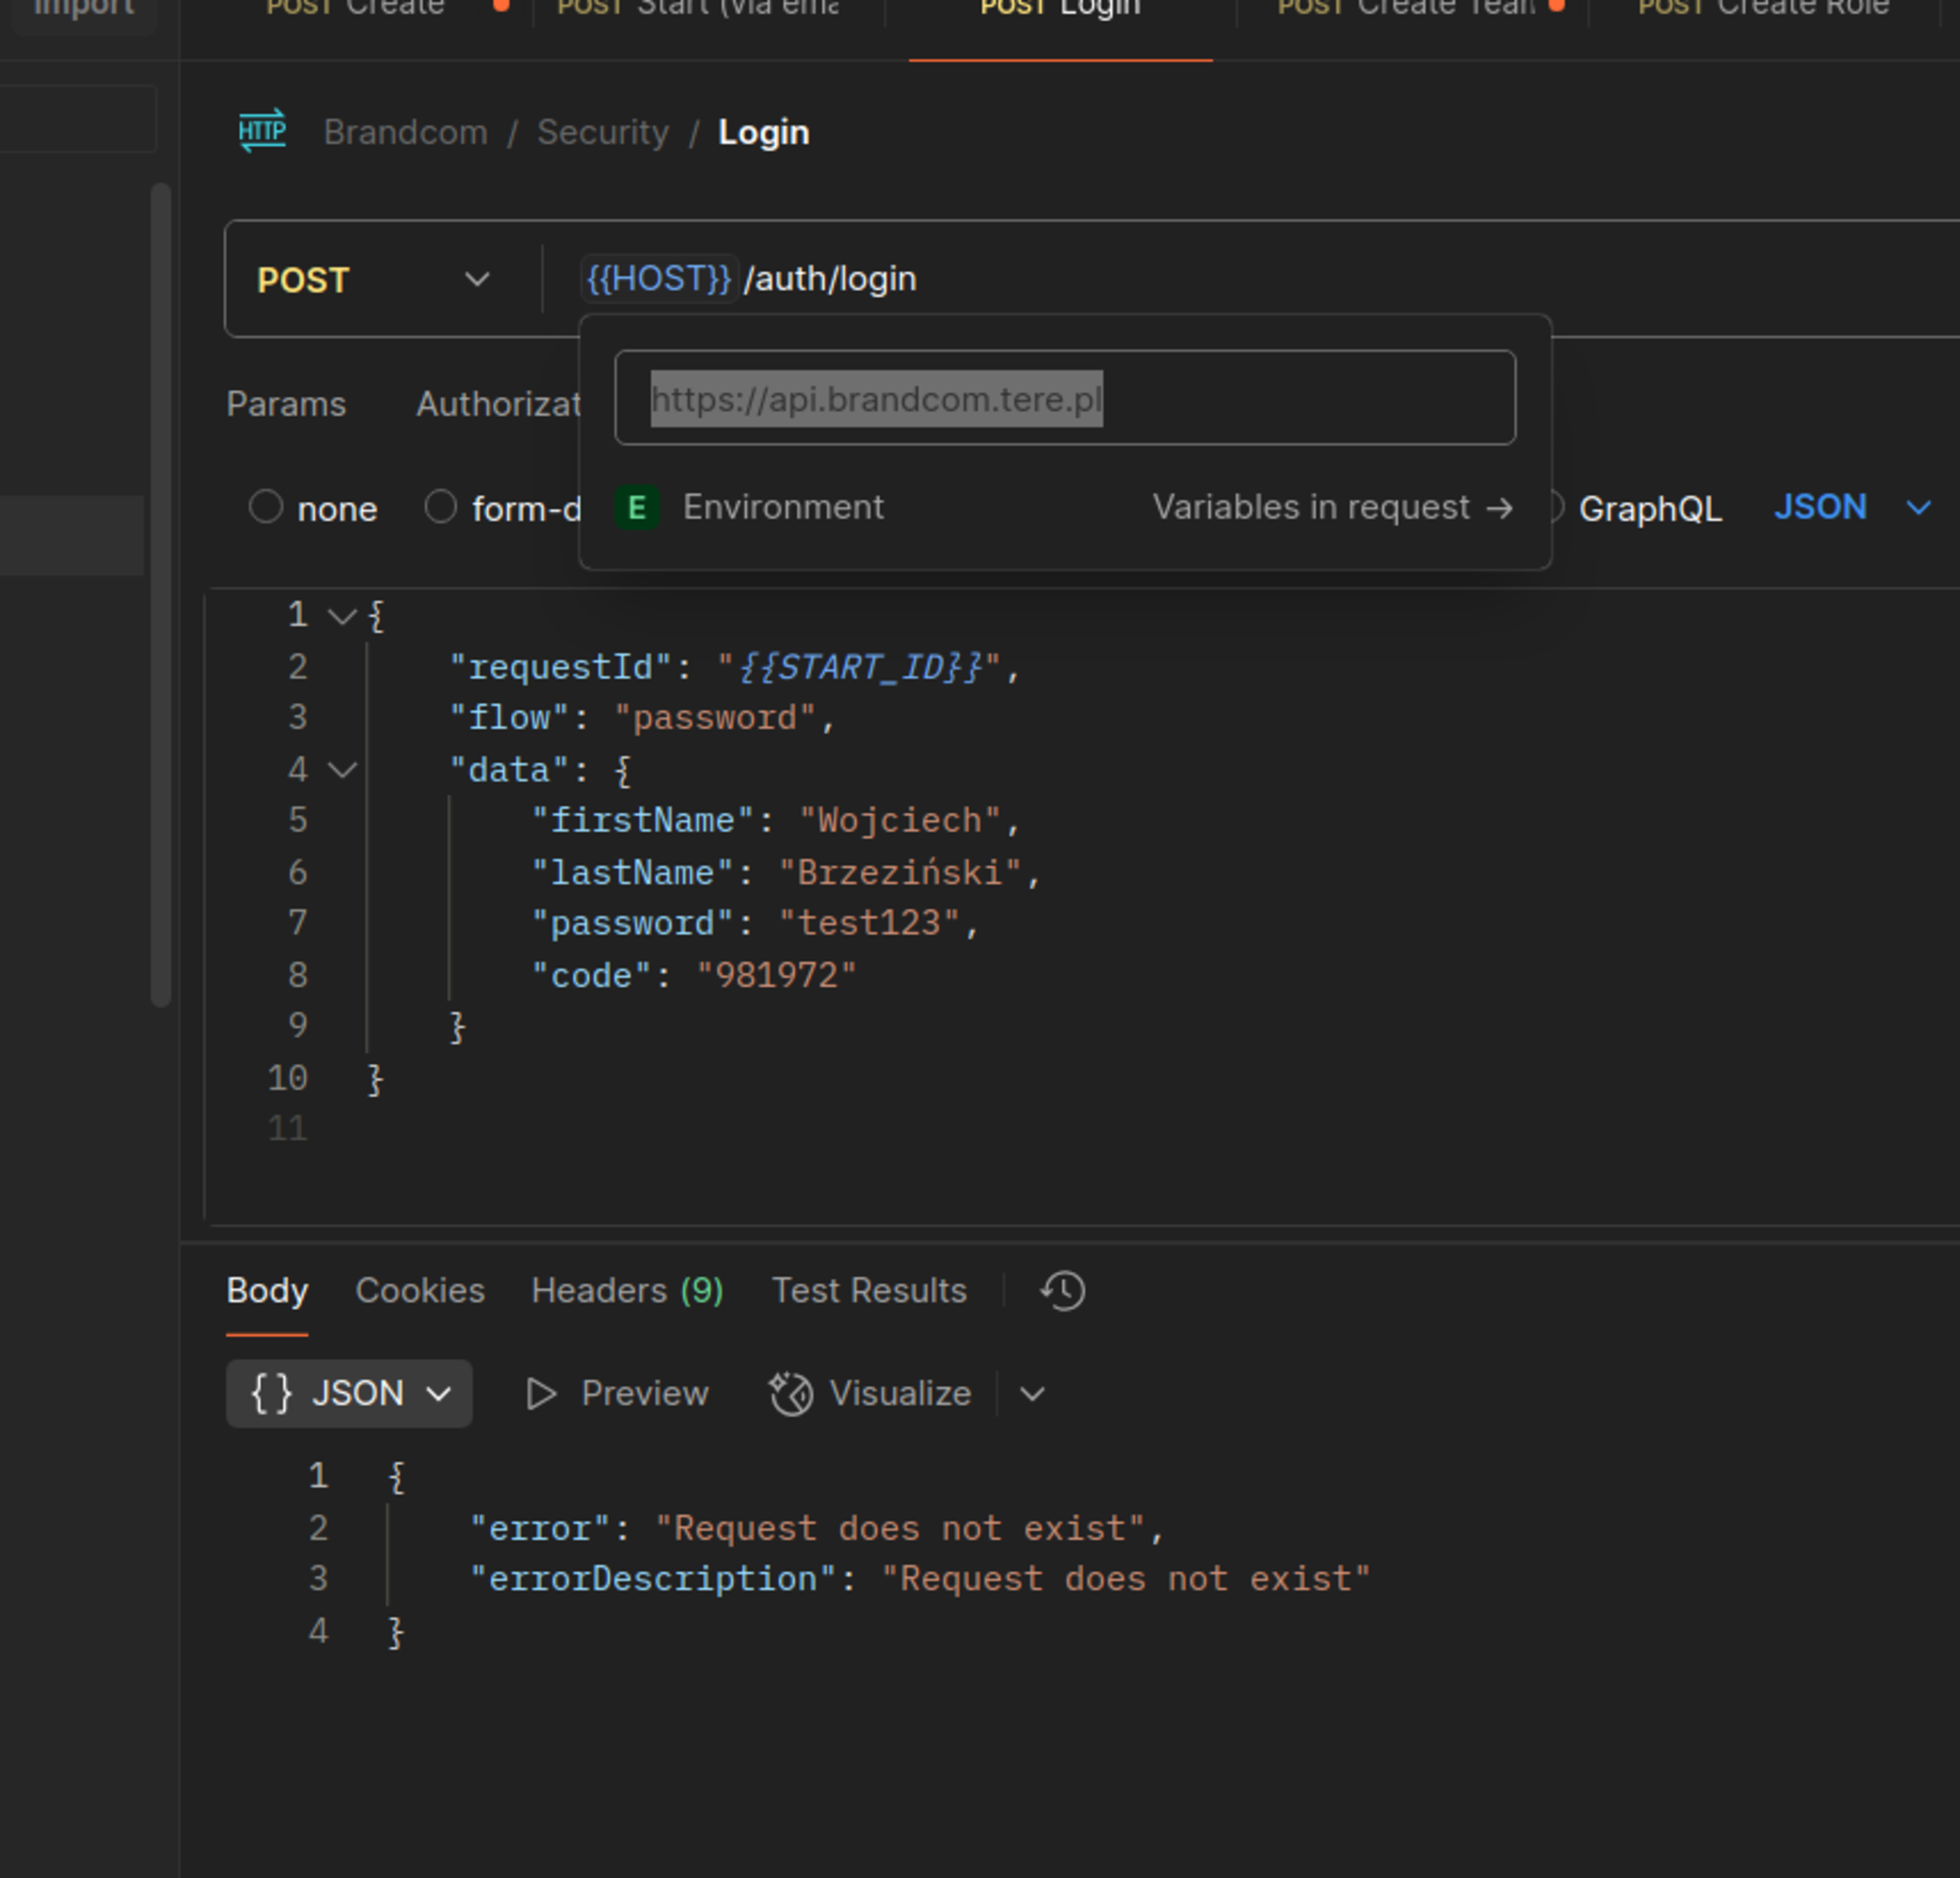1960x1878 pixels.
Task: Open the Test Results tab
Action: coord(869,1290)
